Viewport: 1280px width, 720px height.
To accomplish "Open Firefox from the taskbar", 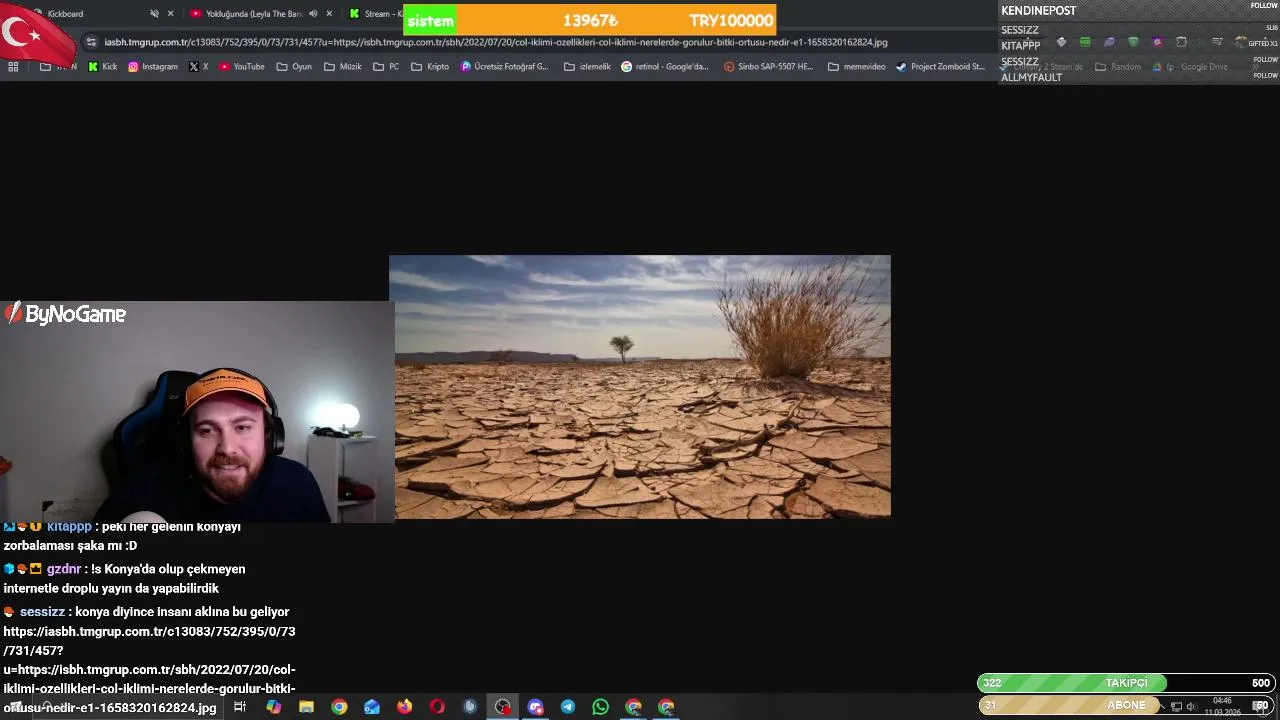I will (404, 707).
